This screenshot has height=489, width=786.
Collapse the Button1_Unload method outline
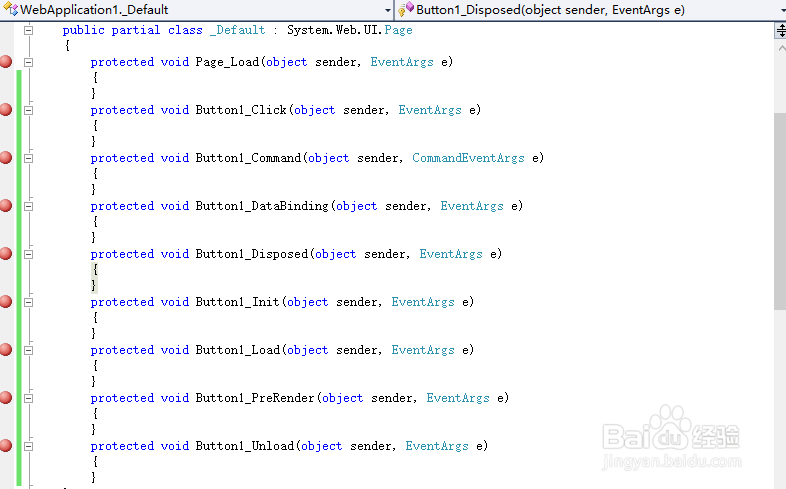click(x=29, y=446)
